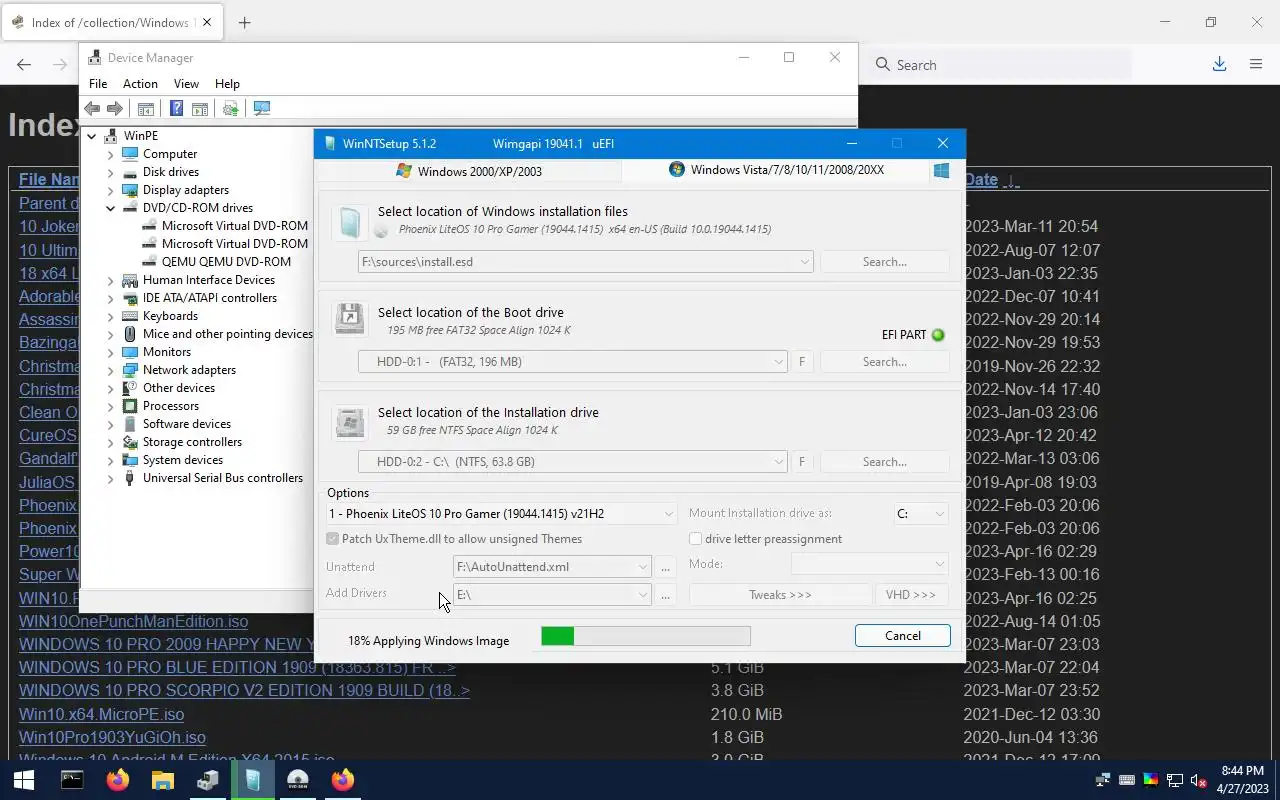Screen dimensions: 1280x800
Task: Open a new browser tab with plus
Action: click(x=244, y=22)
